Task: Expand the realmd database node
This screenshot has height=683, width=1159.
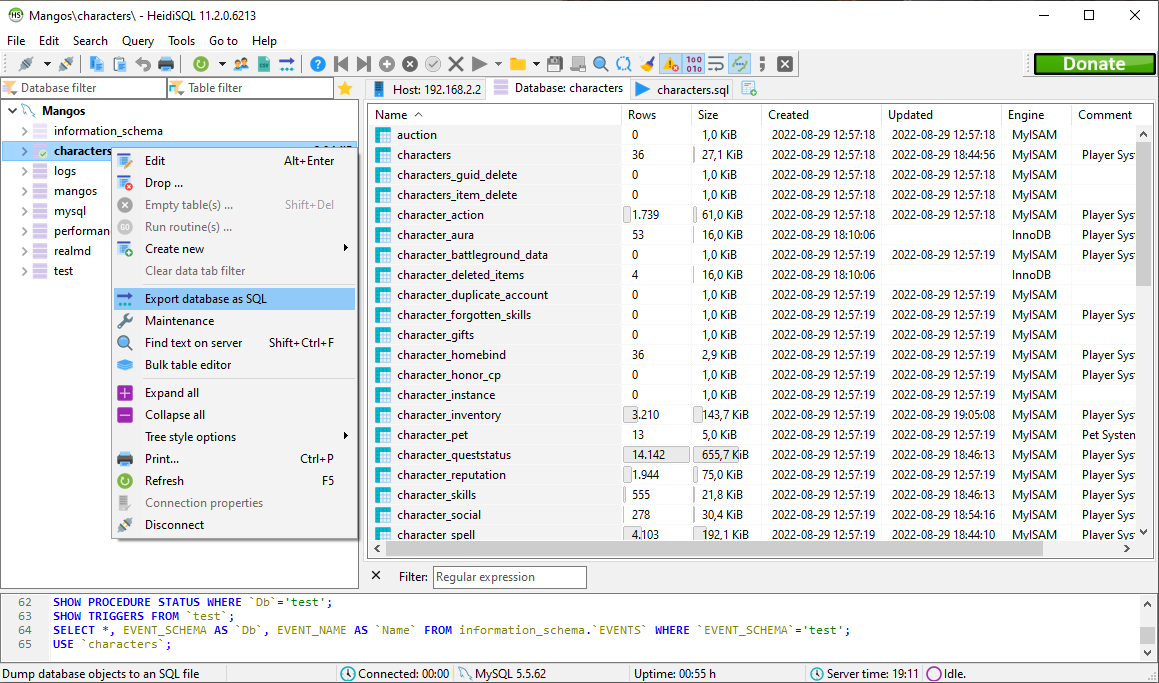Action: [x=24, y=251]
